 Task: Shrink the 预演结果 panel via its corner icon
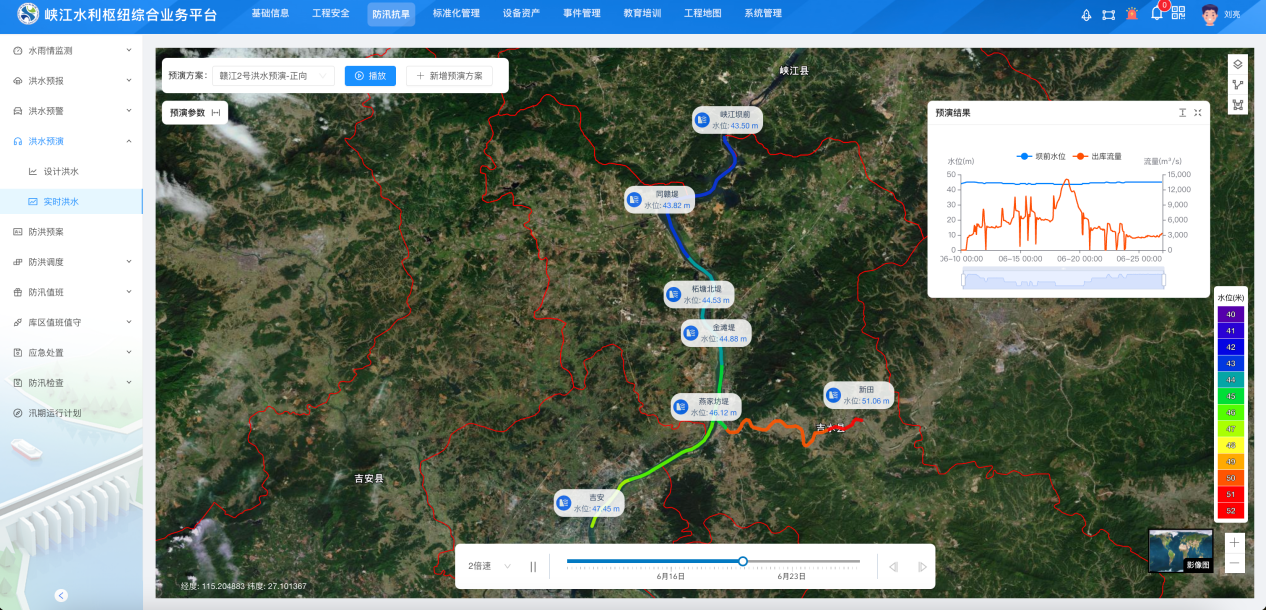(x=1197, y=113)
